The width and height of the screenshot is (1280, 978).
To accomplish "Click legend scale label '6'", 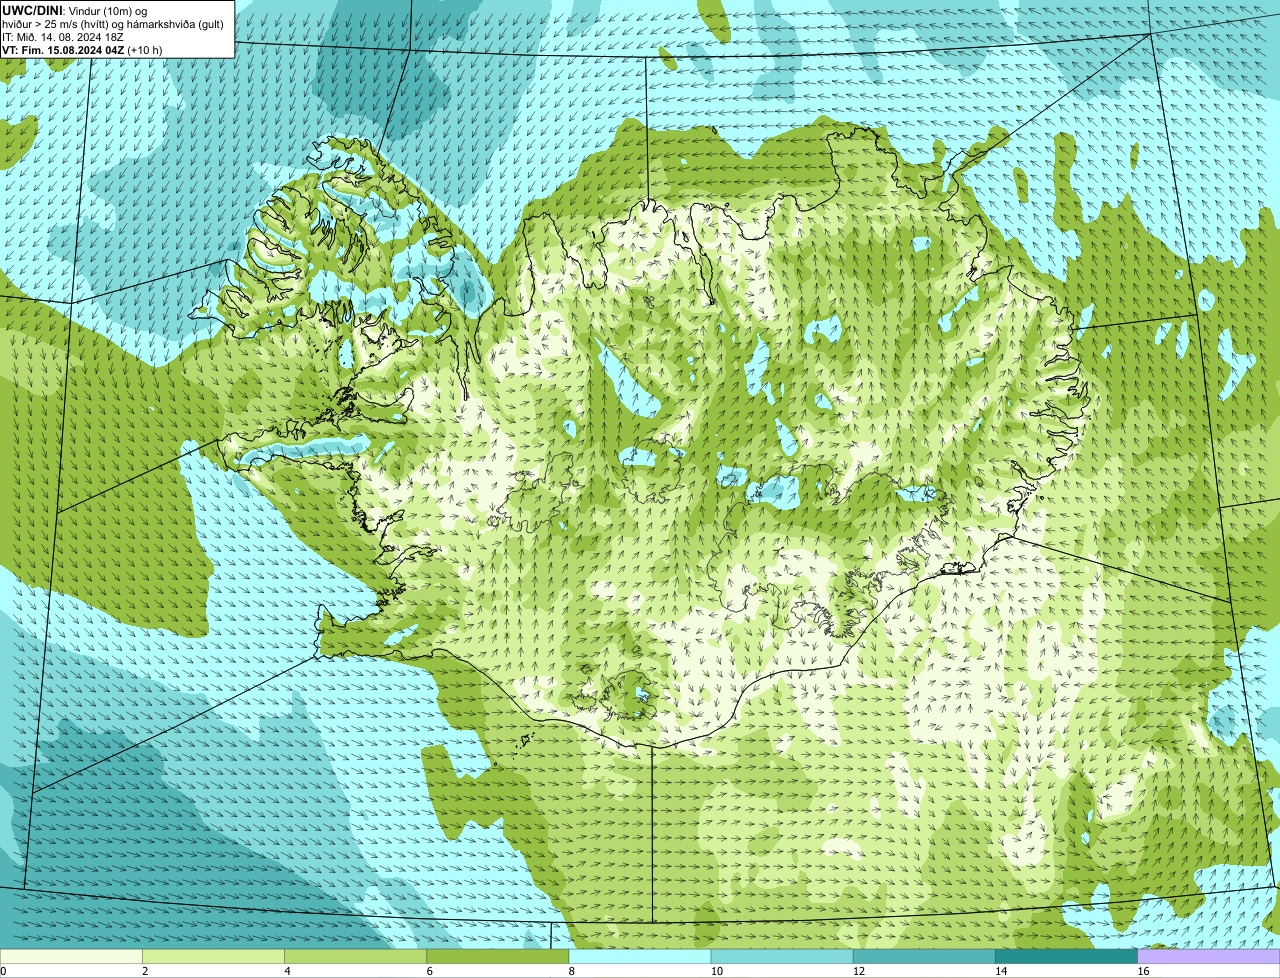I will pyautogui.click(x=430, y=971).
